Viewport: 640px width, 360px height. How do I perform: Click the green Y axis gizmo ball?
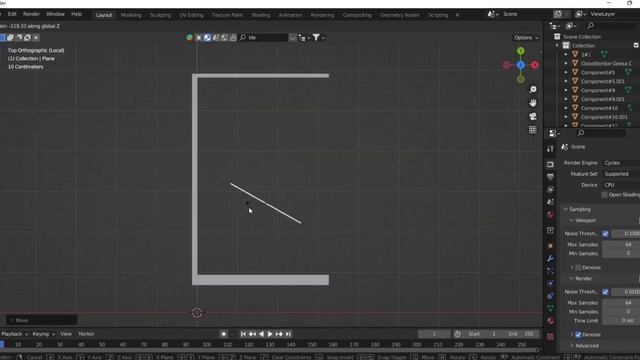[x=521, y=51]
